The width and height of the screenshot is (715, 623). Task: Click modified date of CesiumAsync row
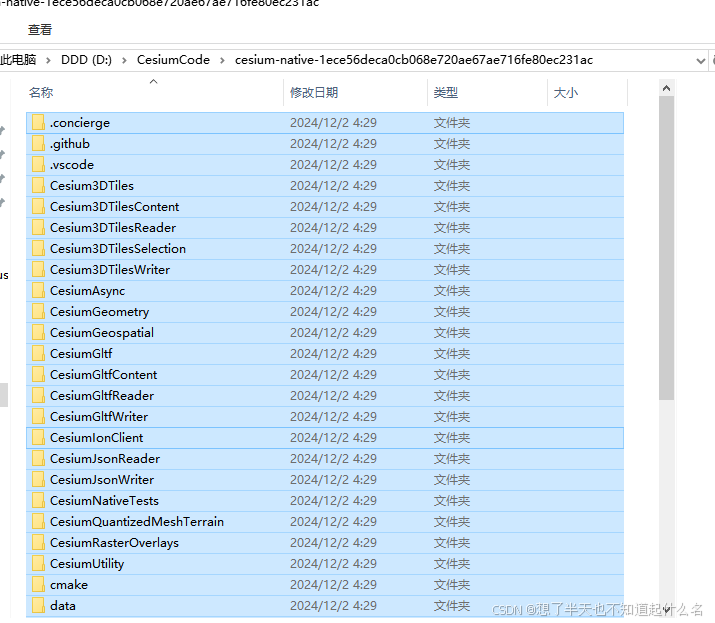tap(333, 291)
